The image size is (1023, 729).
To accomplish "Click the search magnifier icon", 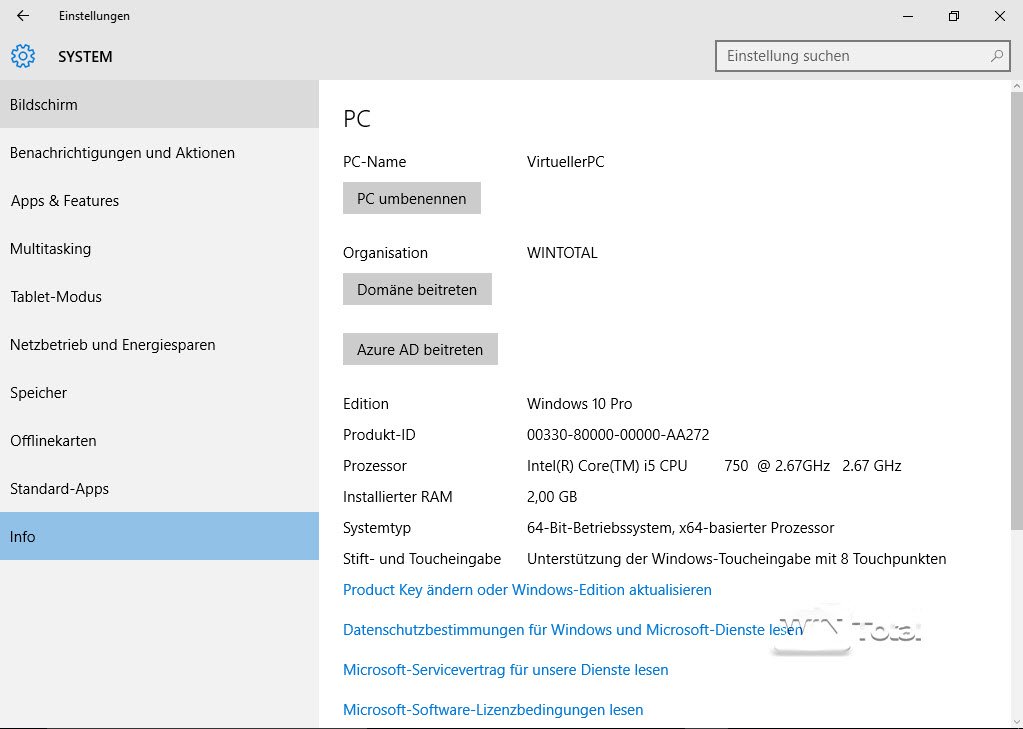I will point(996,56).
